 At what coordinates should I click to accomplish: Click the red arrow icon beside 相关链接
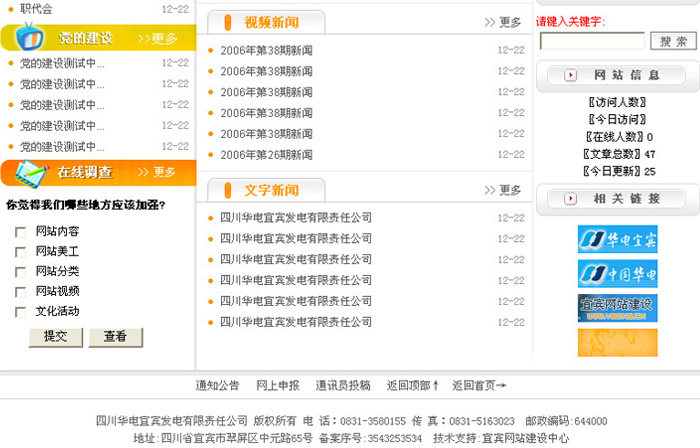(570, 199)
